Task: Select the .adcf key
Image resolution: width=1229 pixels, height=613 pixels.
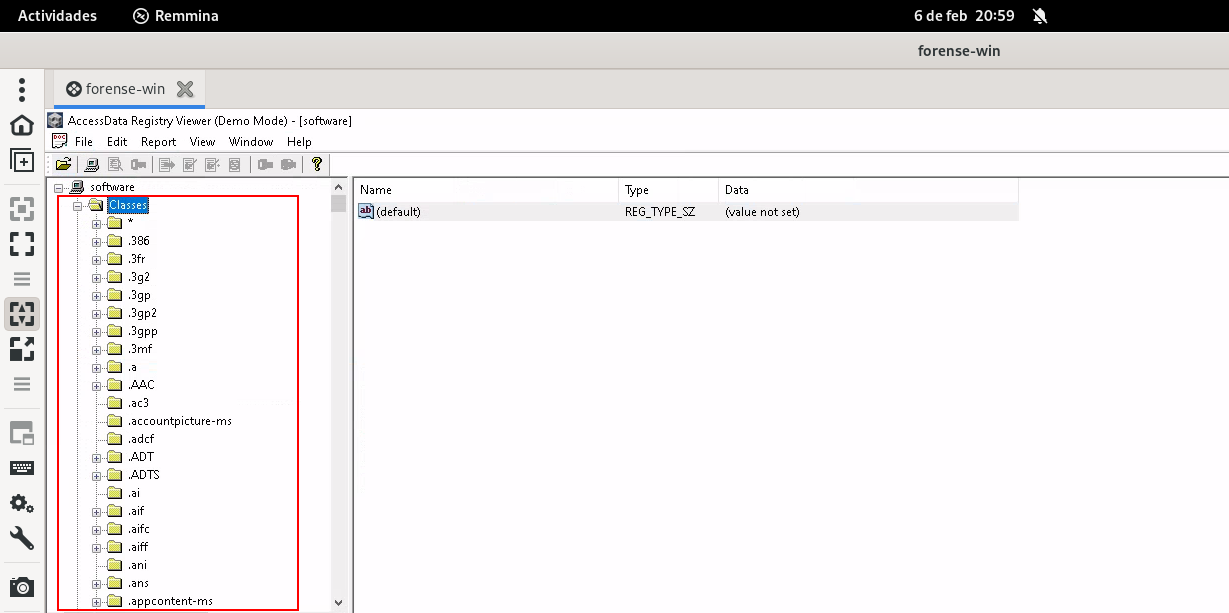Action: tap(141, 439)
